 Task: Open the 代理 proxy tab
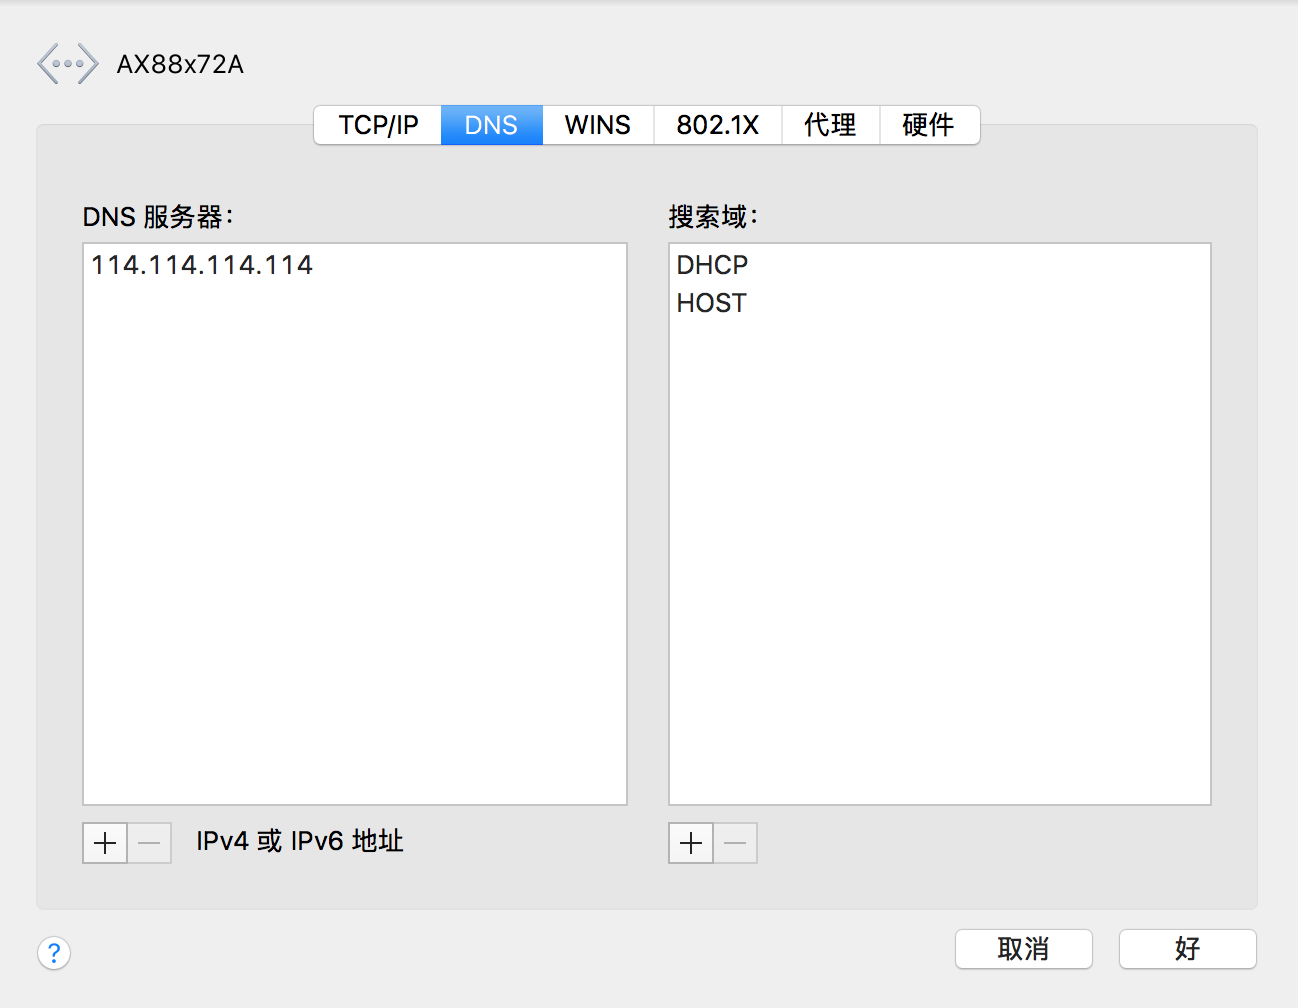click(830, 125)
